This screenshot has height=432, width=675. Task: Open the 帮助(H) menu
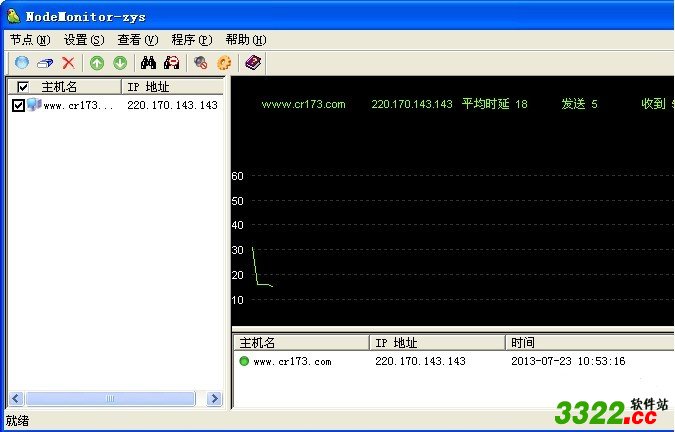click(246, 40)
